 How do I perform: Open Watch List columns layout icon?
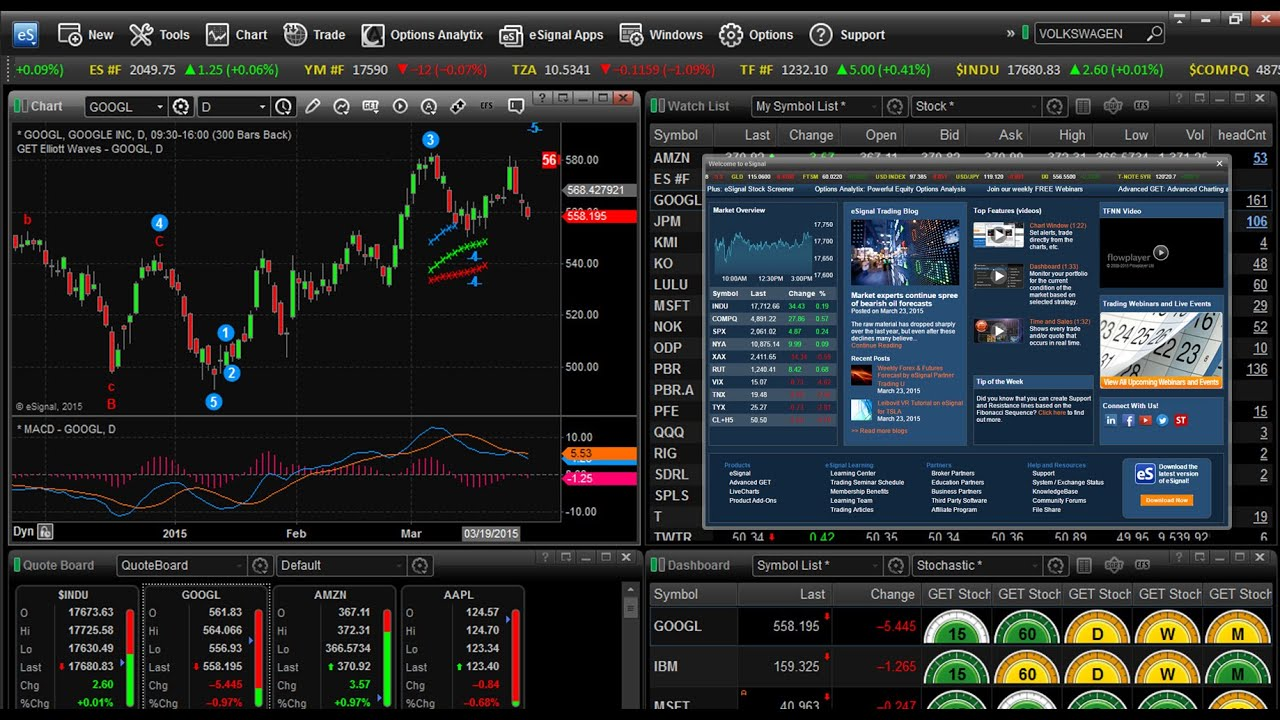pyautogui.click(x=1083, y=106)
